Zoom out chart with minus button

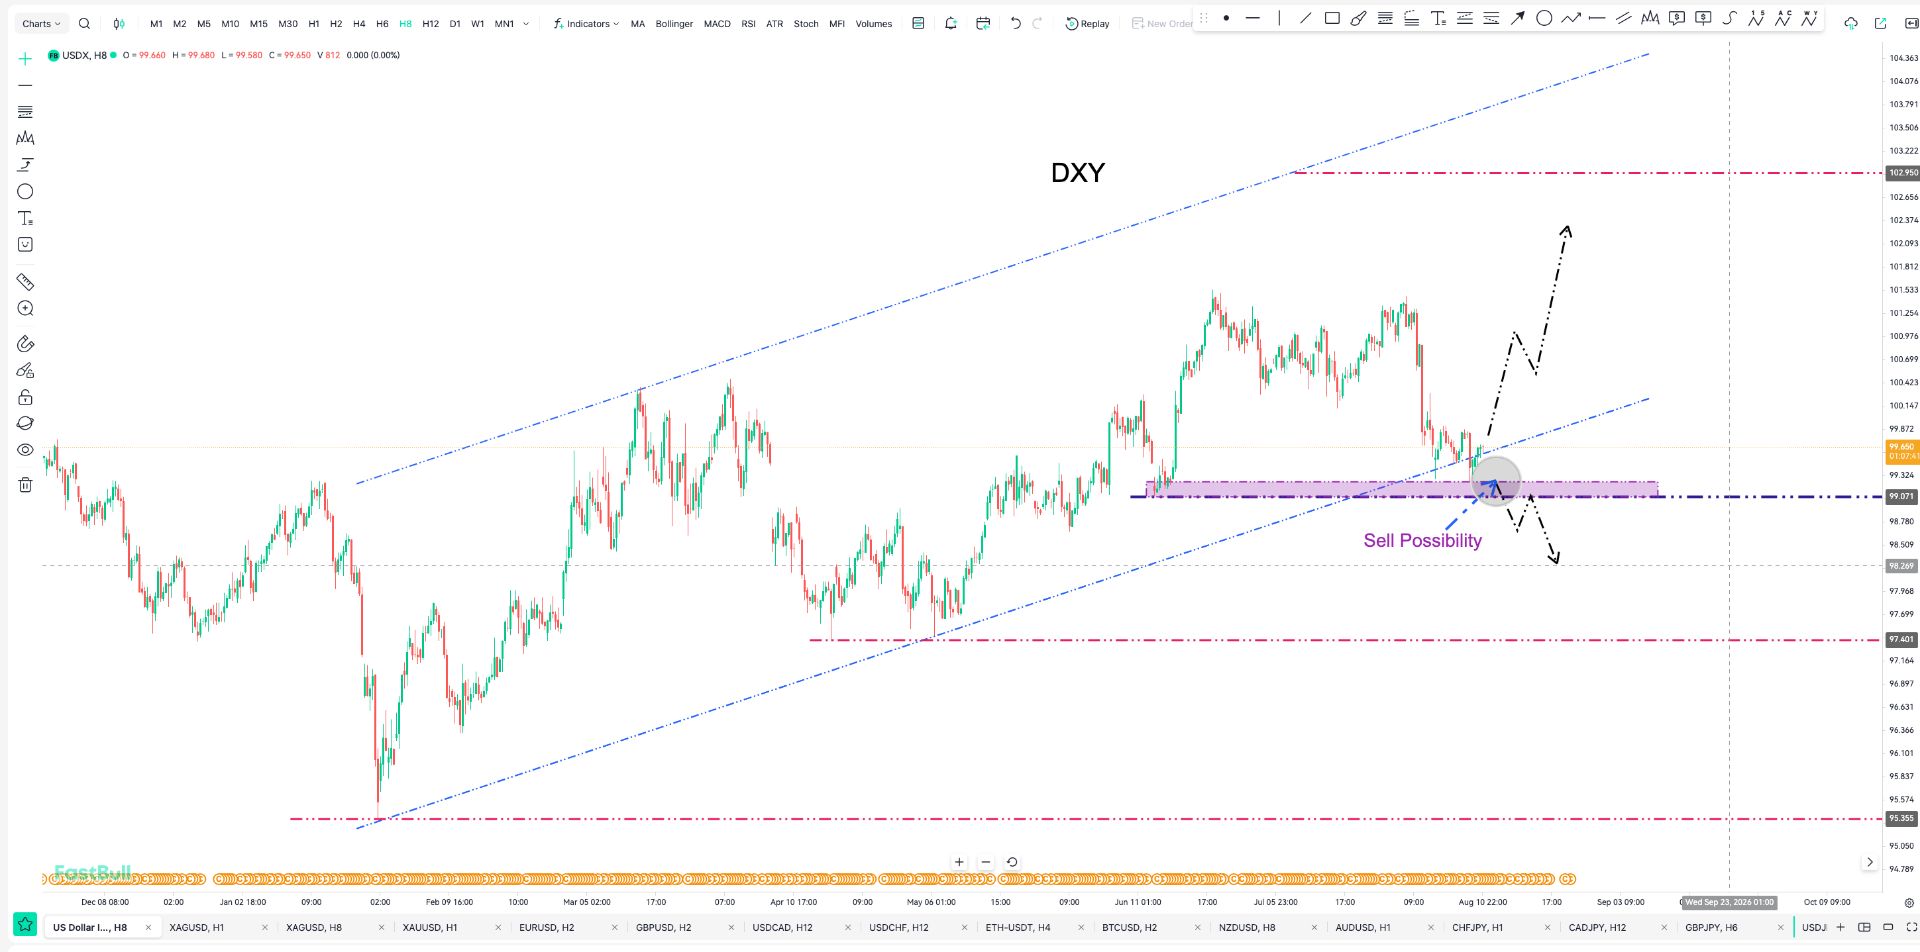[986, 862]
